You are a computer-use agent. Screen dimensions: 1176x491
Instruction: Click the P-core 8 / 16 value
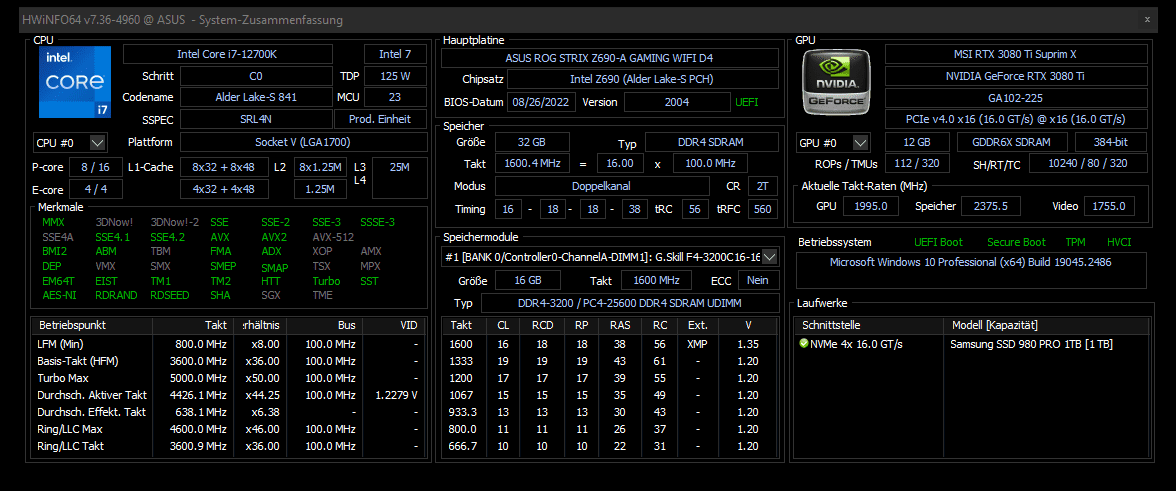tap(96, 166)
